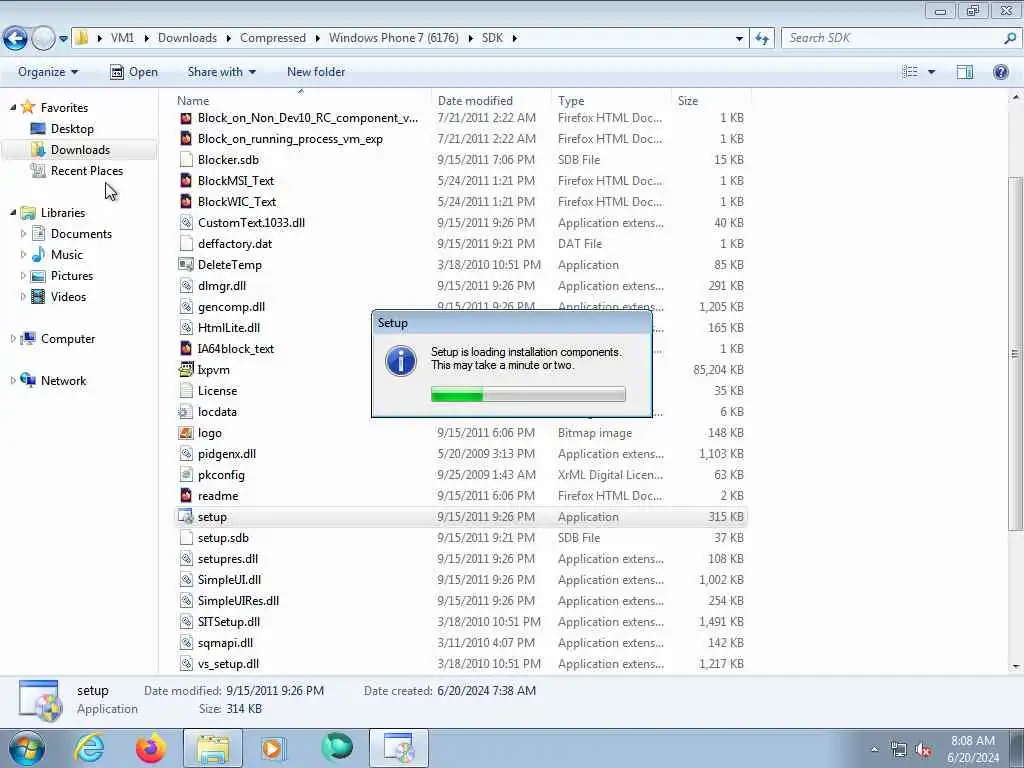
Task: Expand the Documents library node
Action: [24, 233]
